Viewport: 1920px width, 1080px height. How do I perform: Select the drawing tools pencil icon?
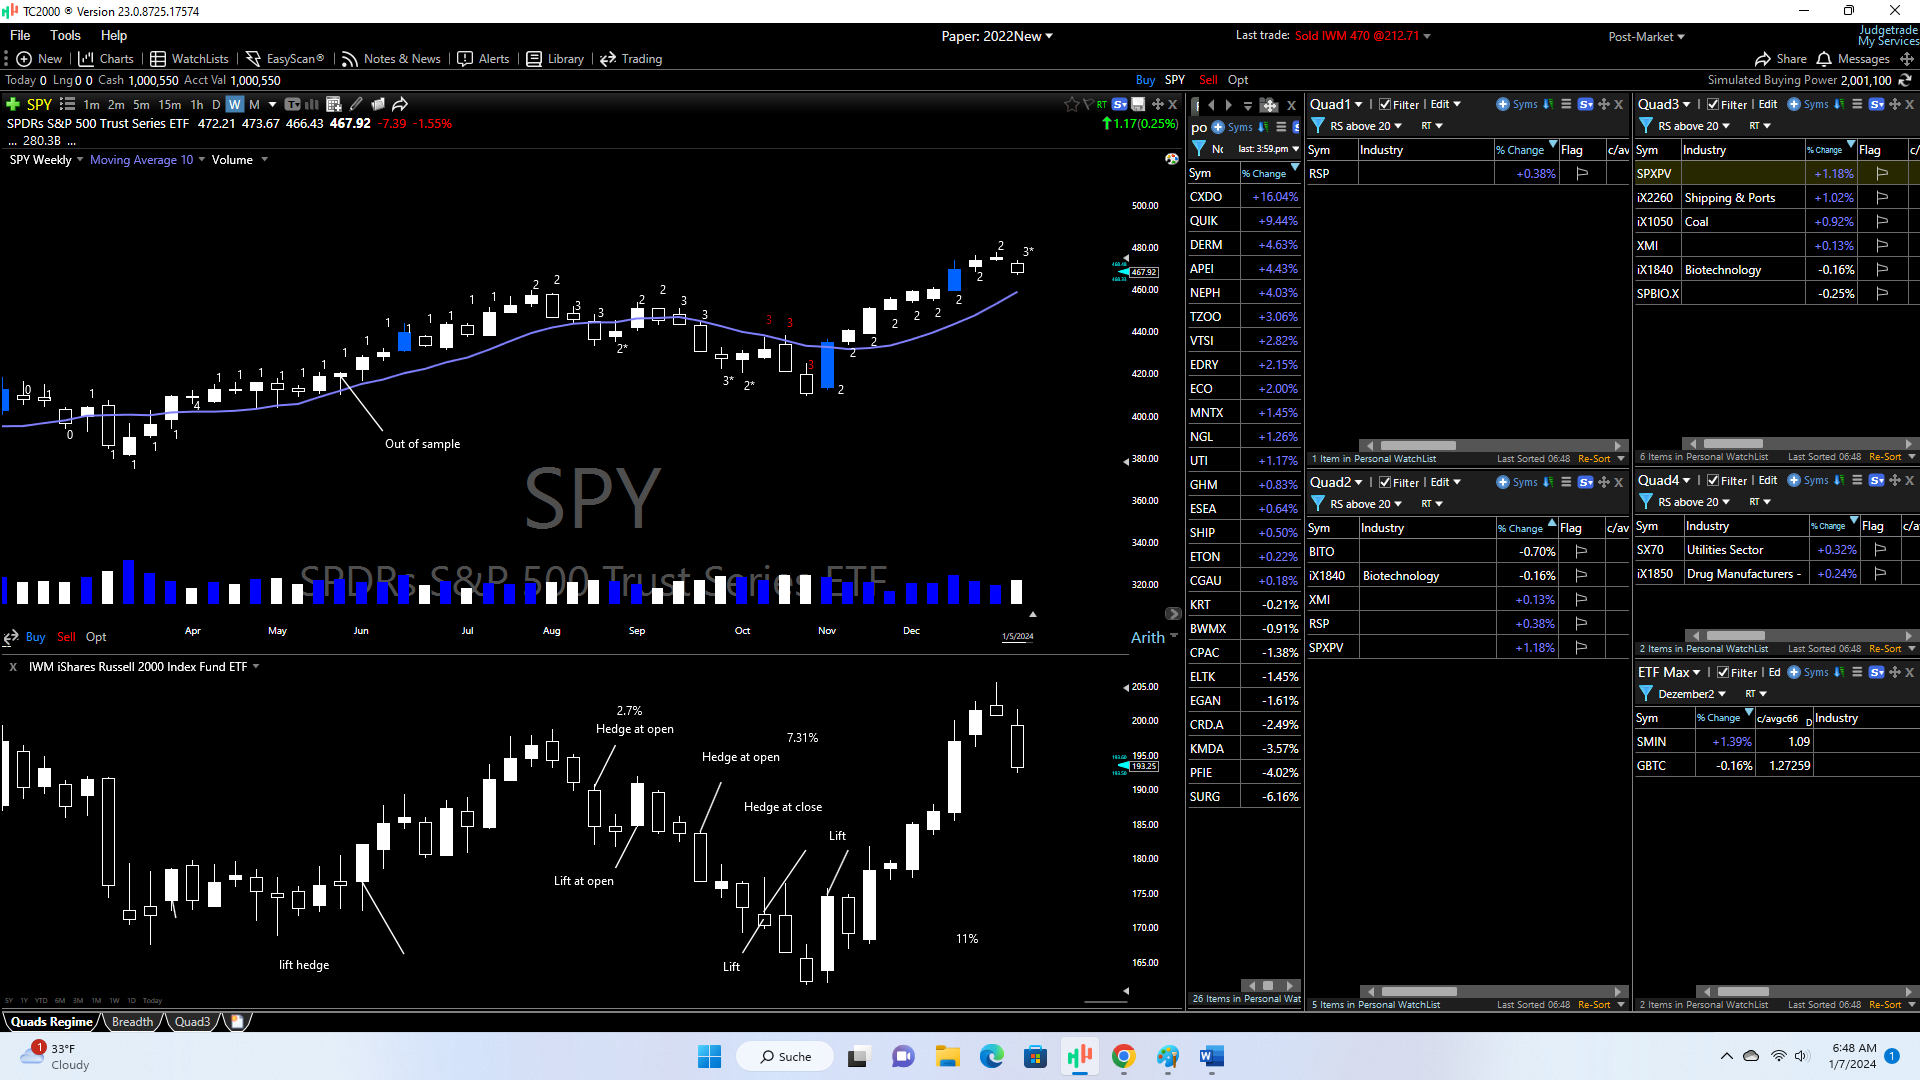(356, 104)
